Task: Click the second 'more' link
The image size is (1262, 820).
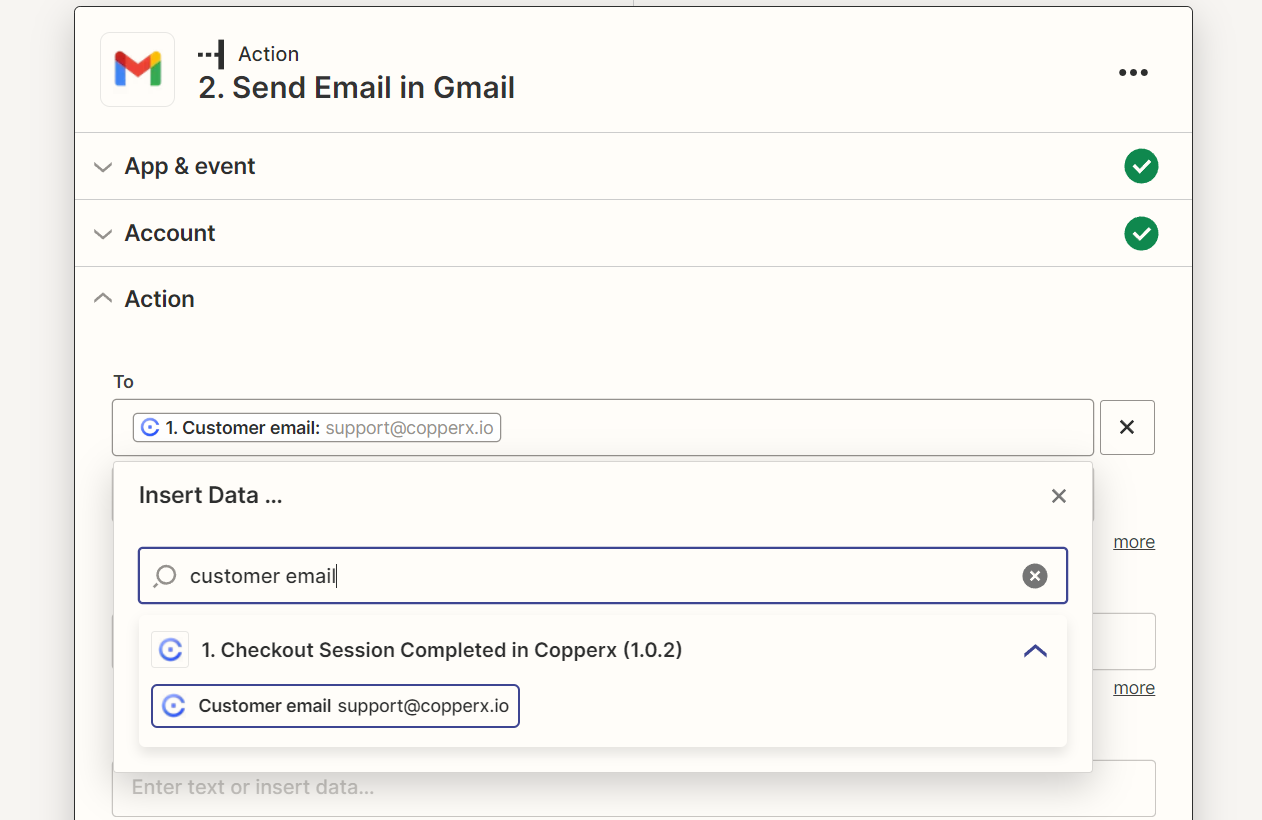Action: 1134,688
